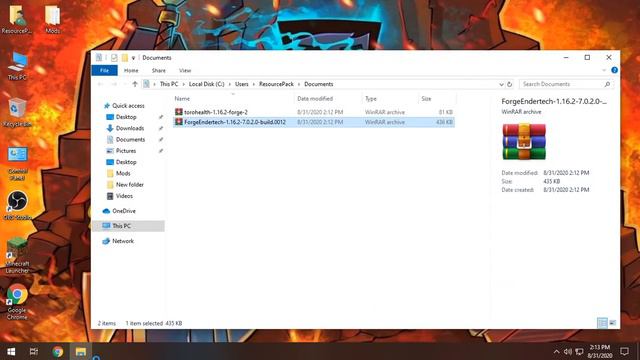
Task: Select the This PC desktop icon
Action: click(x=17, y=65)
